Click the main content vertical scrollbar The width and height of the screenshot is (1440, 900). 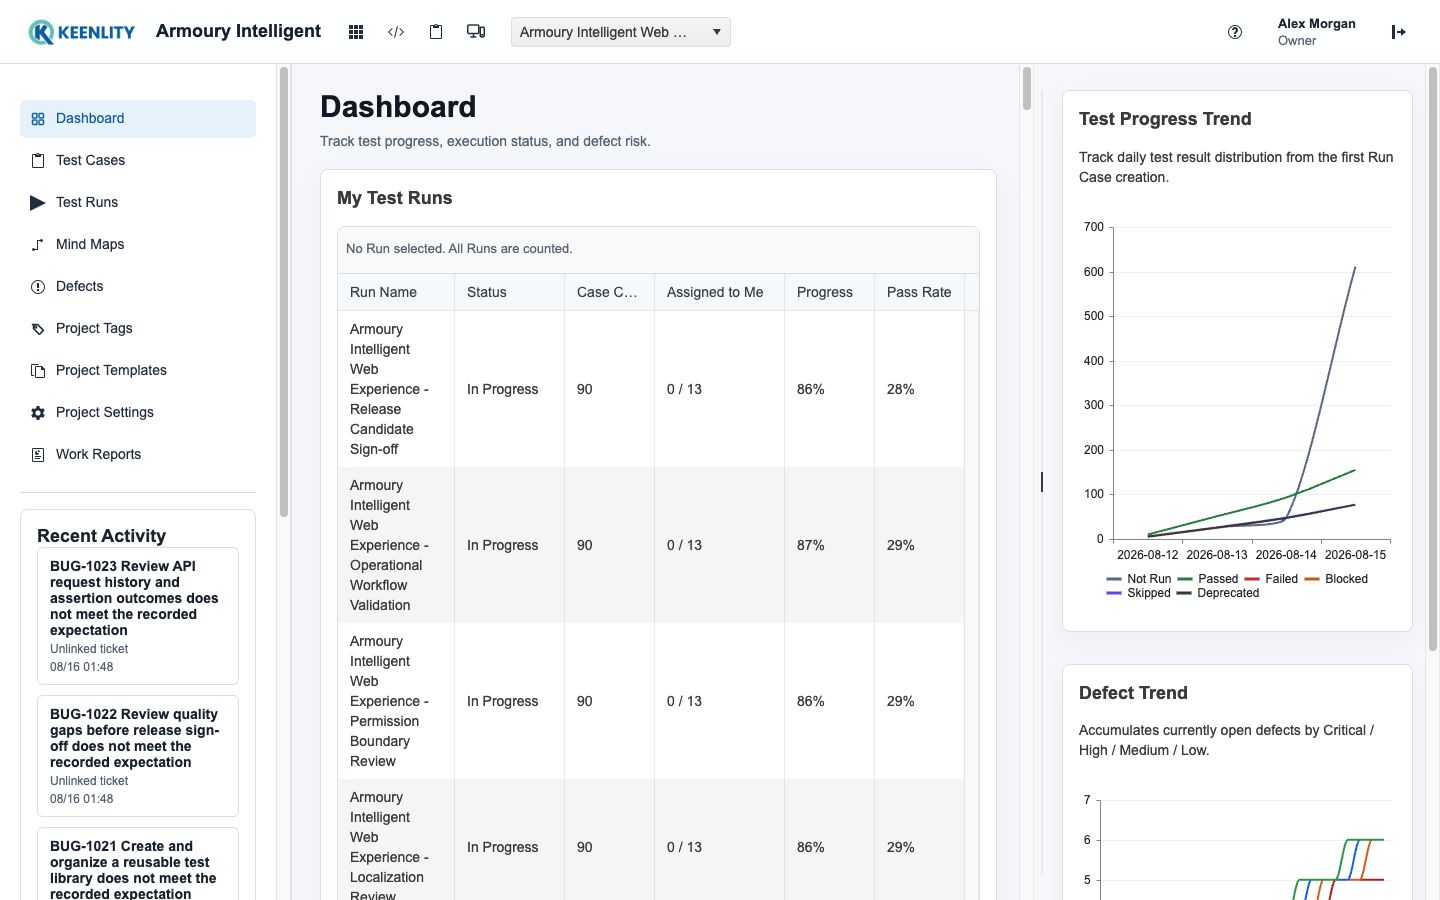1026,88
